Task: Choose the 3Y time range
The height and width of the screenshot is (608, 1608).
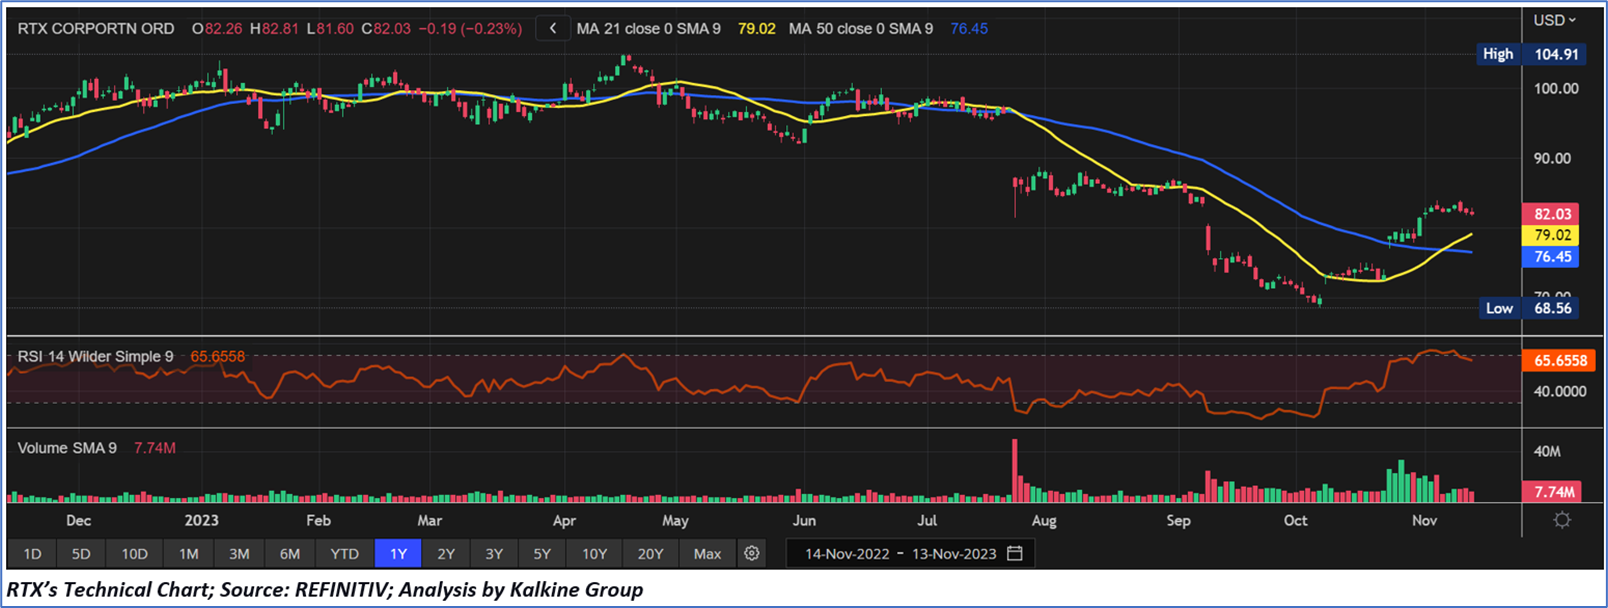Action: click(494, 553)
